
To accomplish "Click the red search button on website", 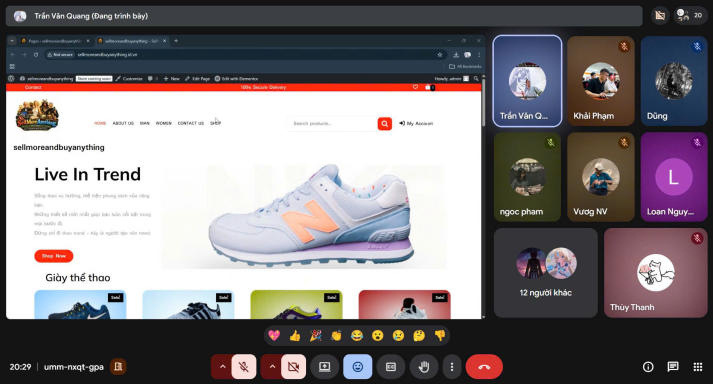I will (385, 123).
